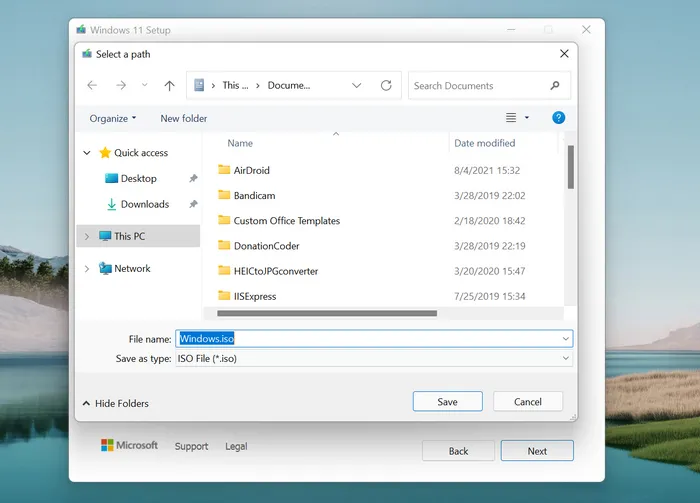Open Desktop in the navigation pane
This screenshot has height=503, width=700.
click(x=131, y=179)
